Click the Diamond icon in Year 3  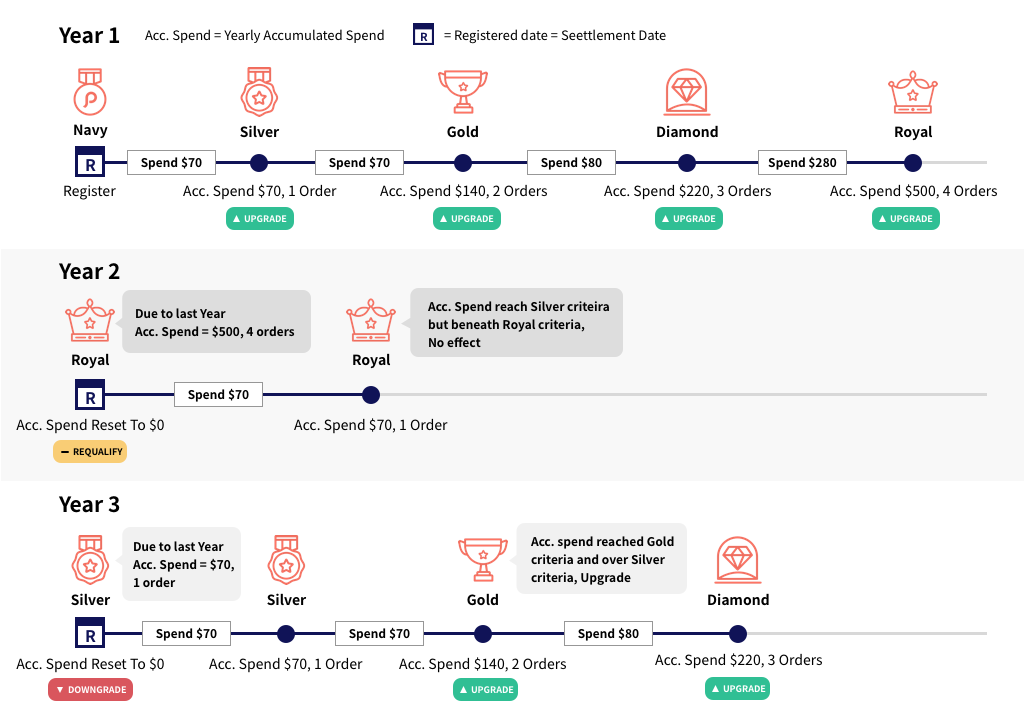coord(738,560)
